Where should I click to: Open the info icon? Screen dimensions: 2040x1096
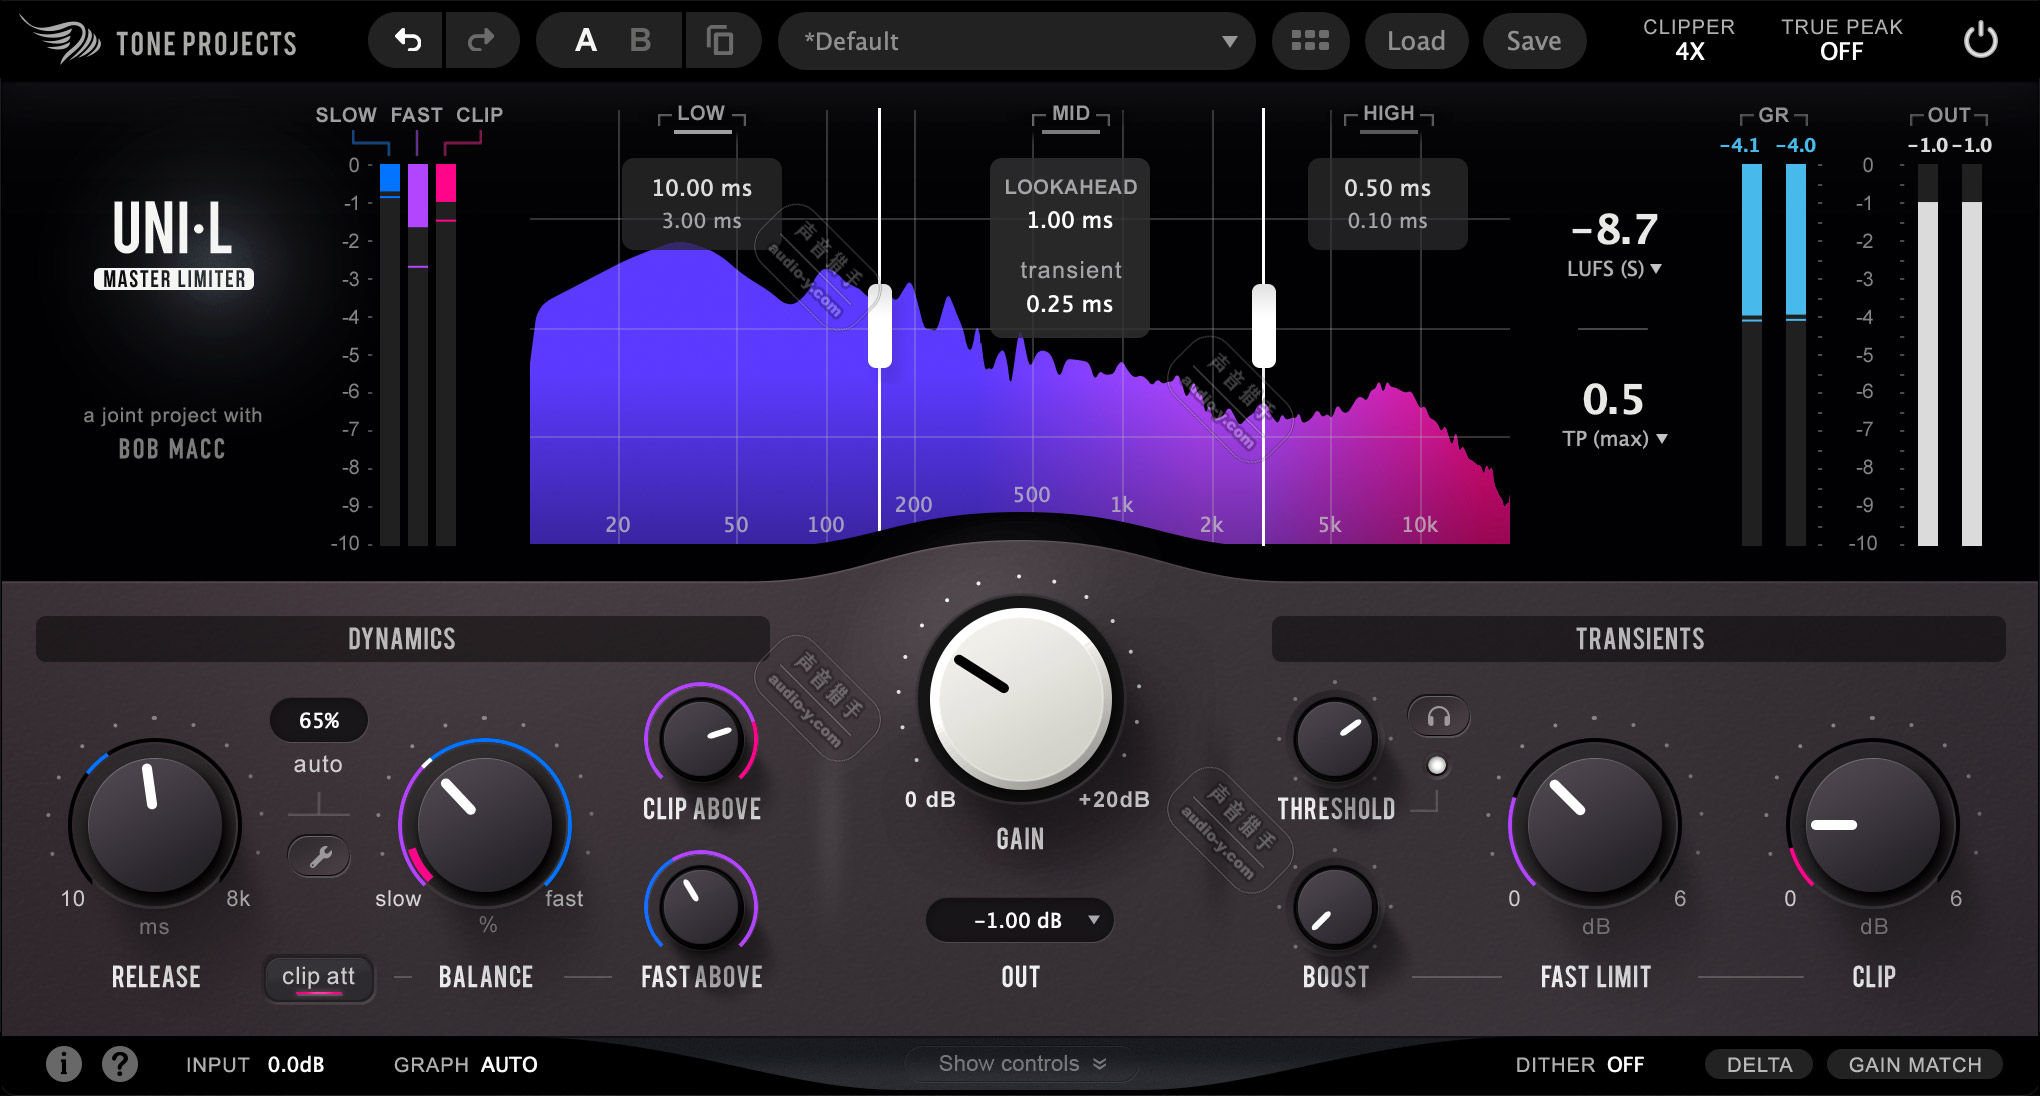pyautogui.click(x=64, y=1064)
